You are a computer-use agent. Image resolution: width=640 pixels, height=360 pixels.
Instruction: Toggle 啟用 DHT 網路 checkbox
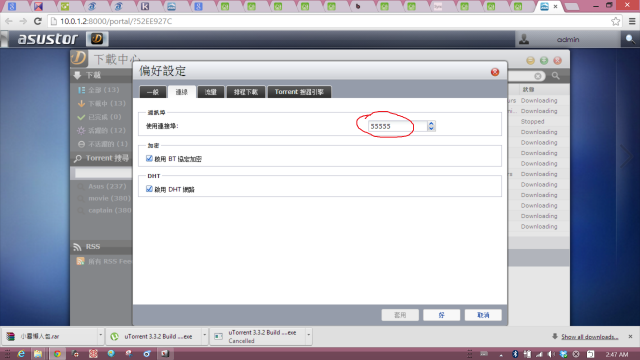149,189
